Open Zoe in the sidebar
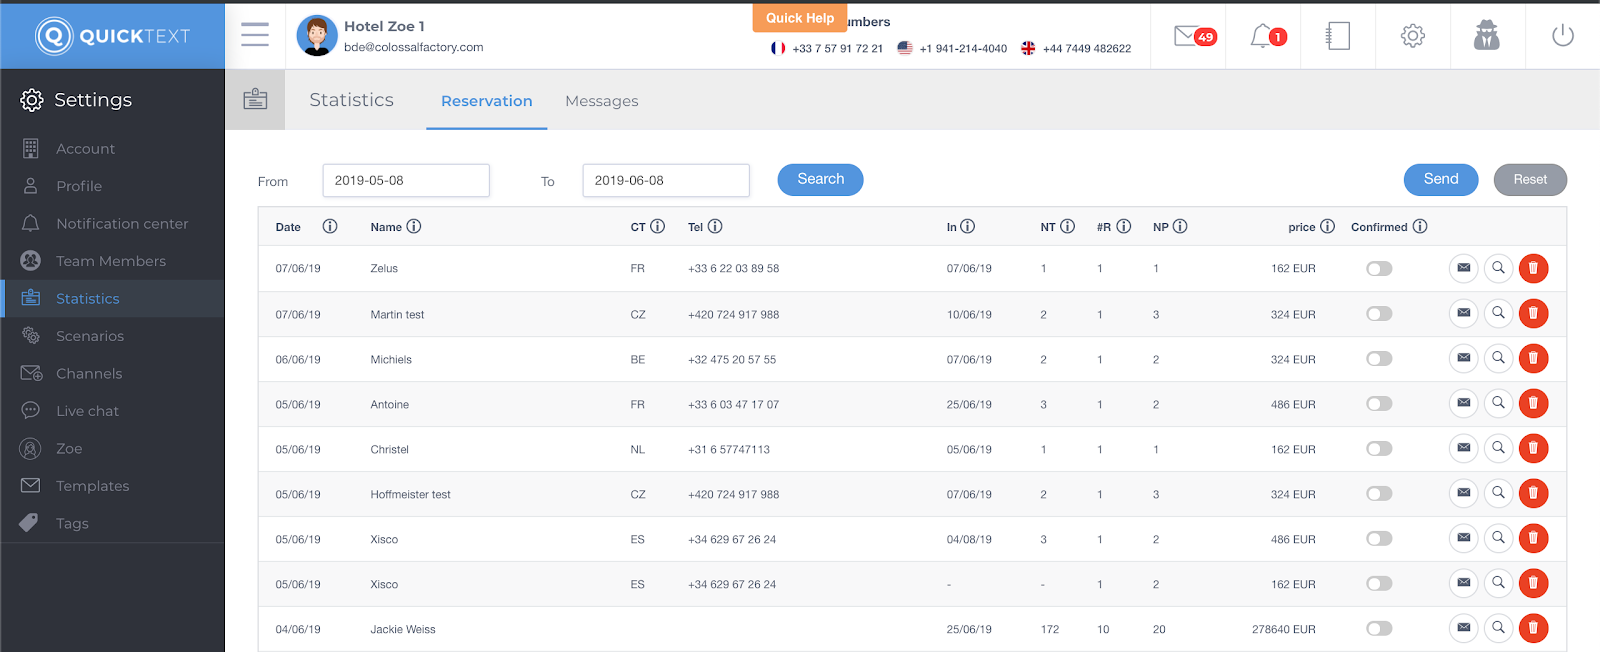Image resolution: width=1600 pixels, height=652 pixels. (x=112, y=449)
